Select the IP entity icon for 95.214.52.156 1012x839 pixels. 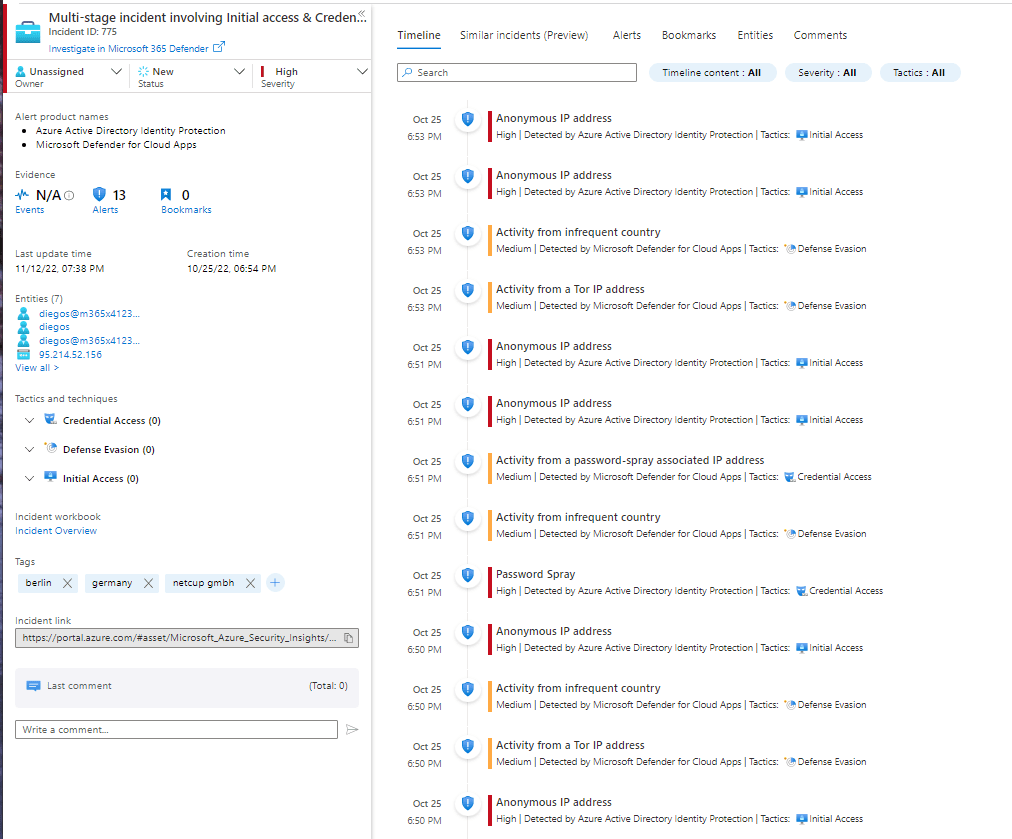point(24,355)
